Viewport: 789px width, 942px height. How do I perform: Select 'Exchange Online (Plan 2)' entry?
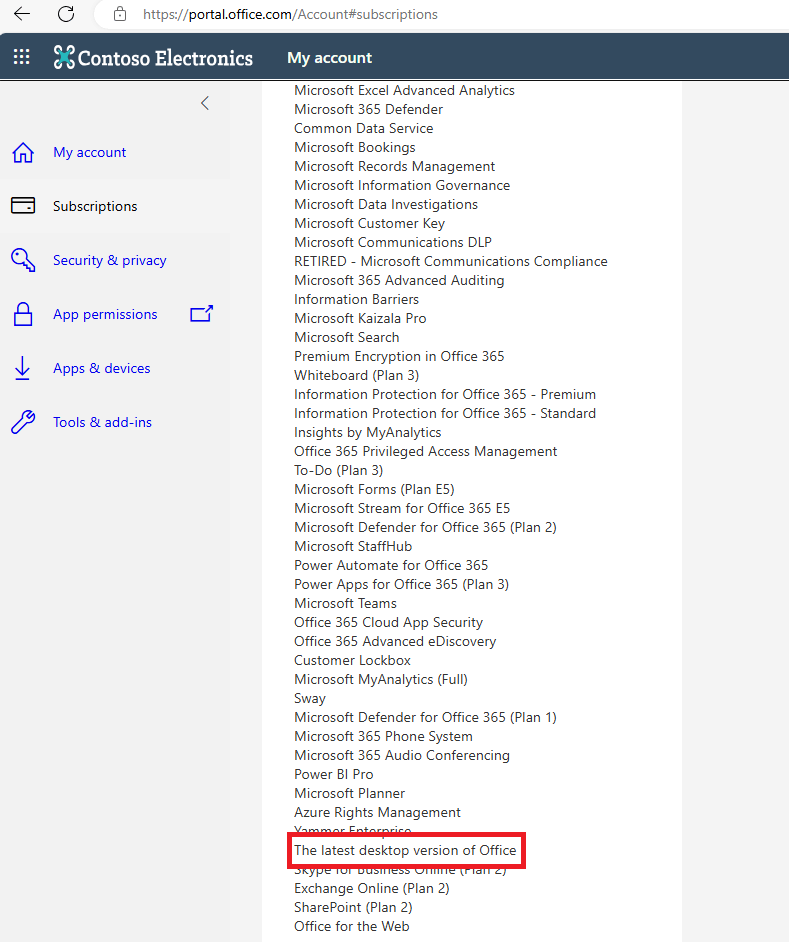(x=371, y=889)
